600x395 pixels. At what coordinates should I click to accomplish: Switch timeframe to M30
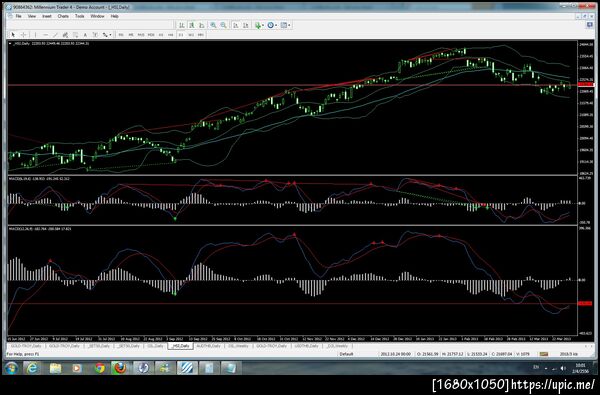tap(151, 35)
